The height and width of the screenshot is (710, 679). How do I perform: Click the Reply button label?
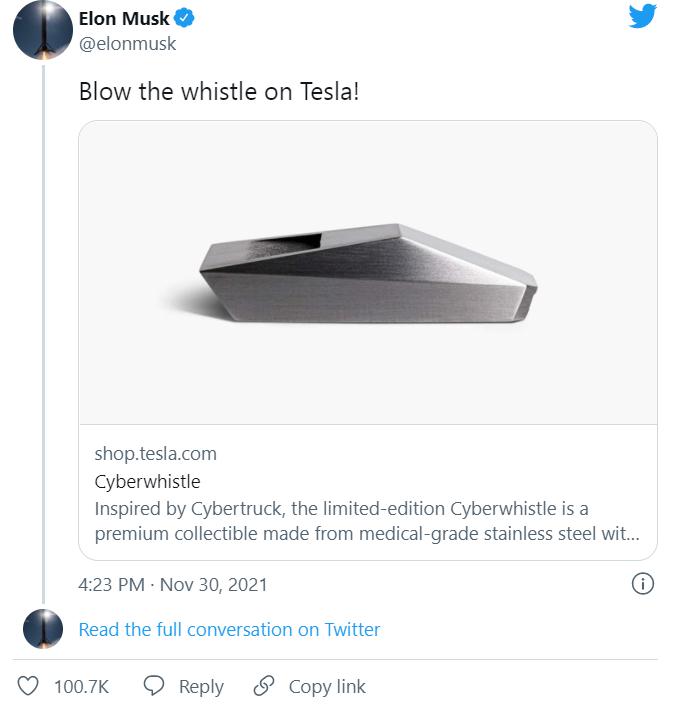point(201,686)
